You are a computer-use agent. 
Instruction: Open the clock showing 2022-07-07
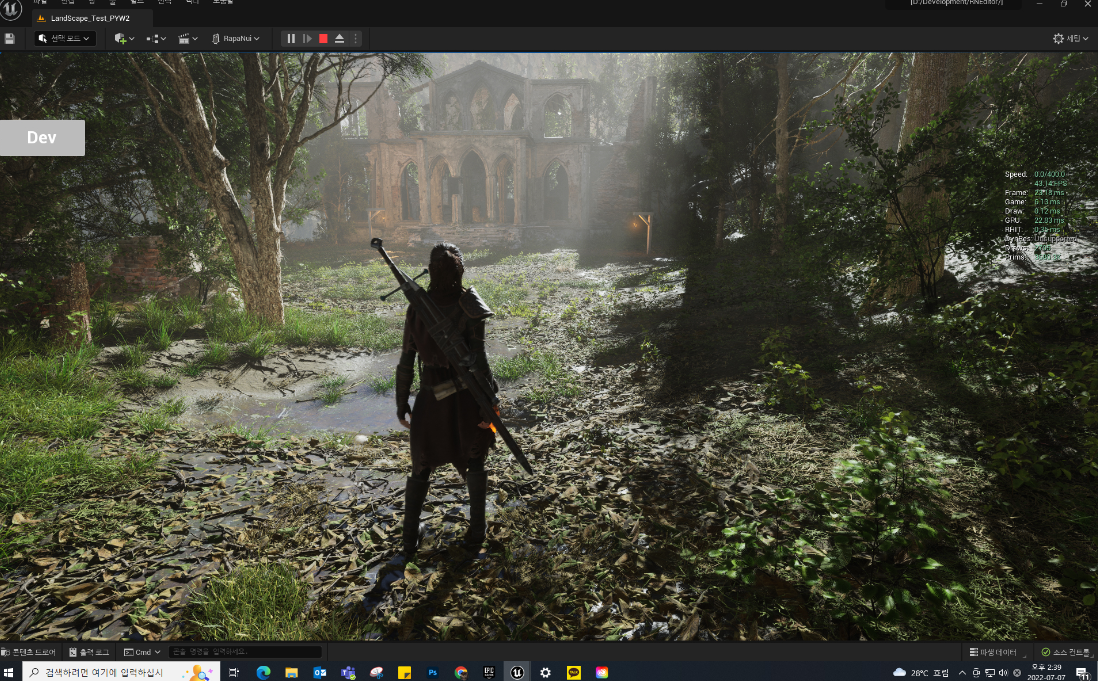tap(1047, 672)
